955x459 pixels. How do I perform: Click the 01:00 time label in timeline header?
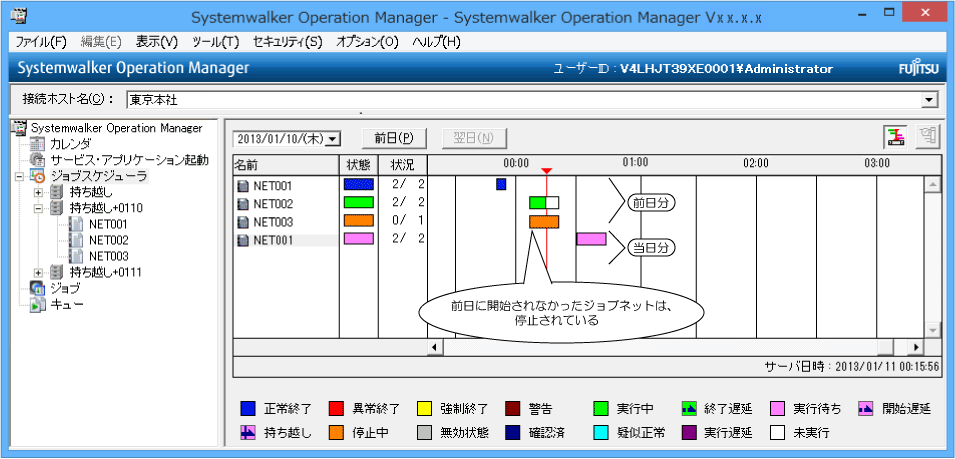point(635,163)
